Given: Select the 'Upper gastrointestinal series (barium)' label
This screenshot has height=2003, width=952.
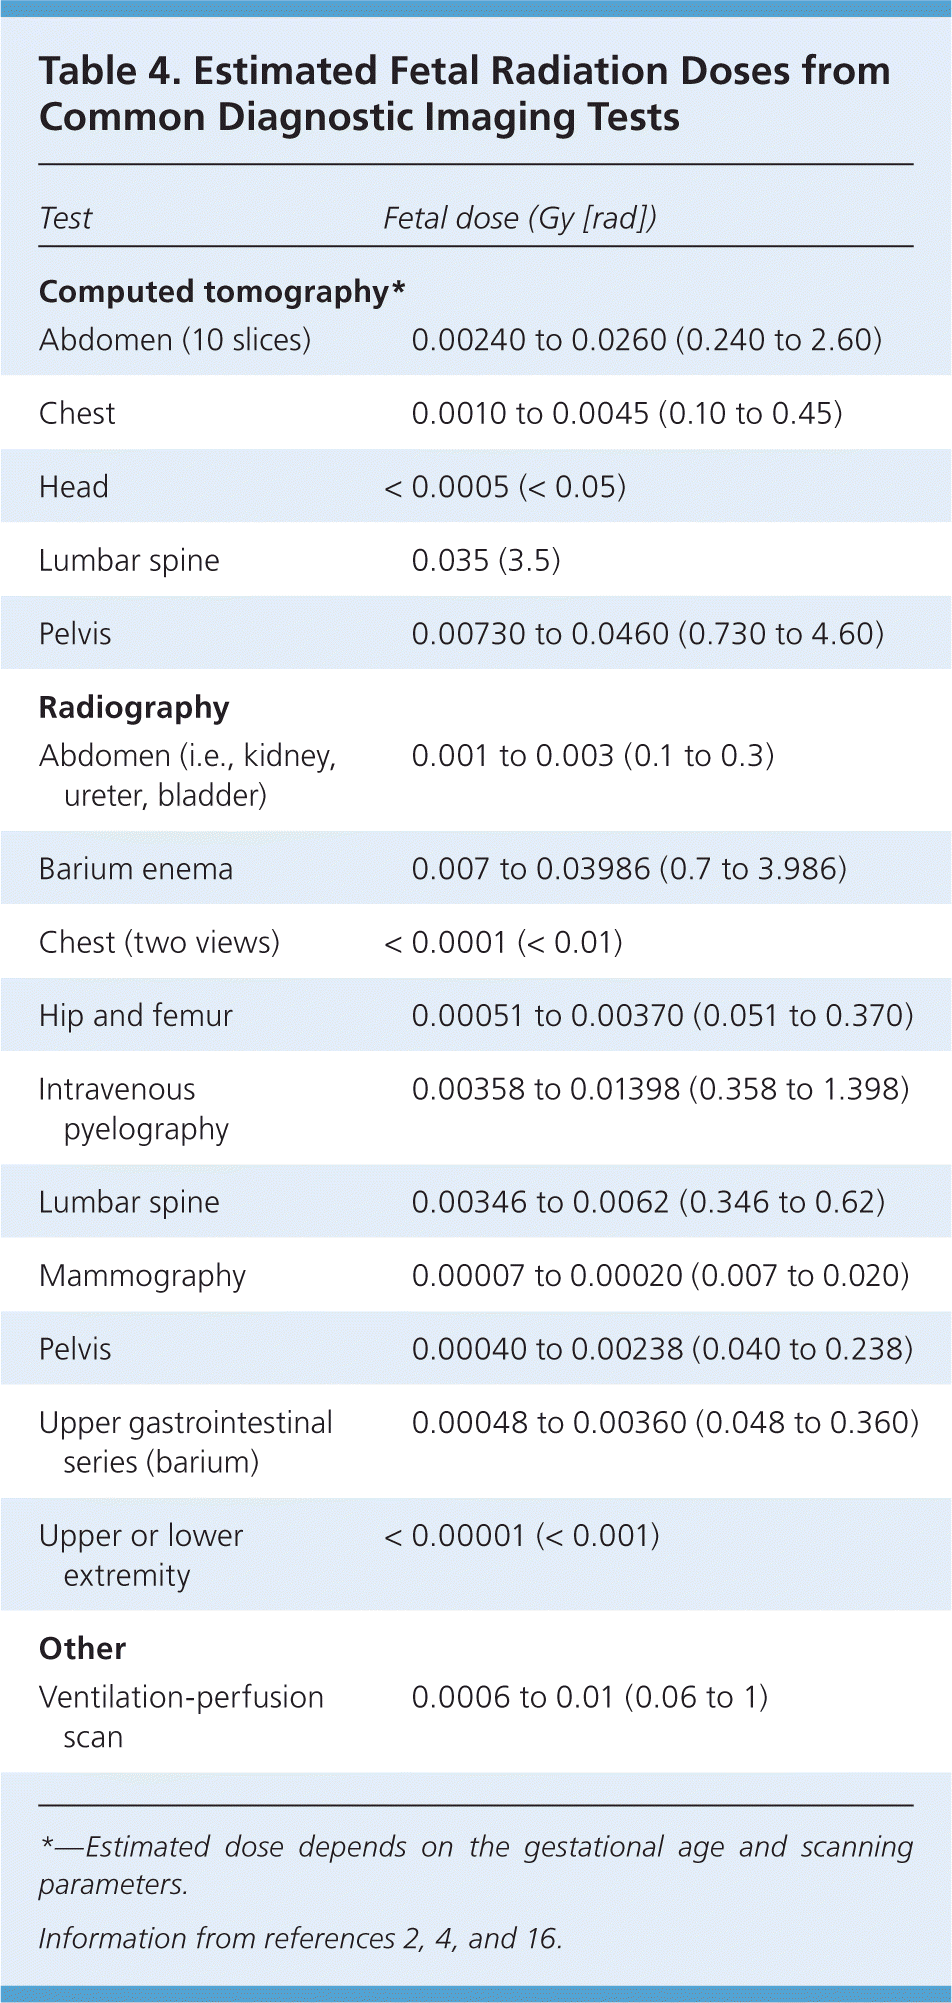Looking at the screenshot, I should pyautogui.click(x=185, y=1441).
